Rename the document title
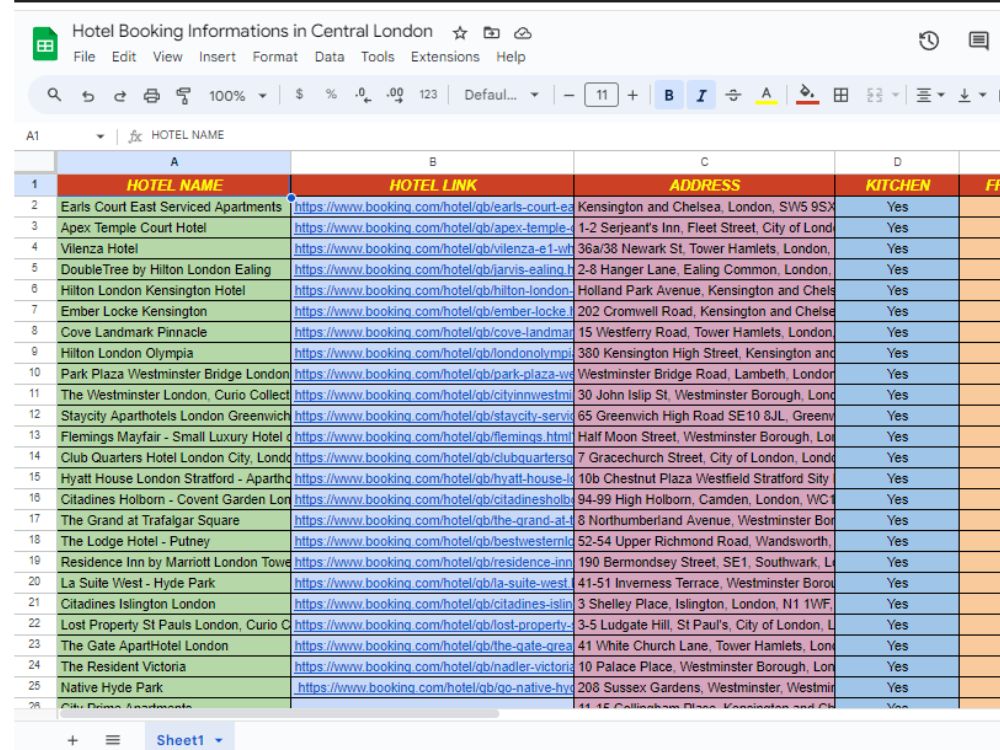 click(x=252, y=31)
